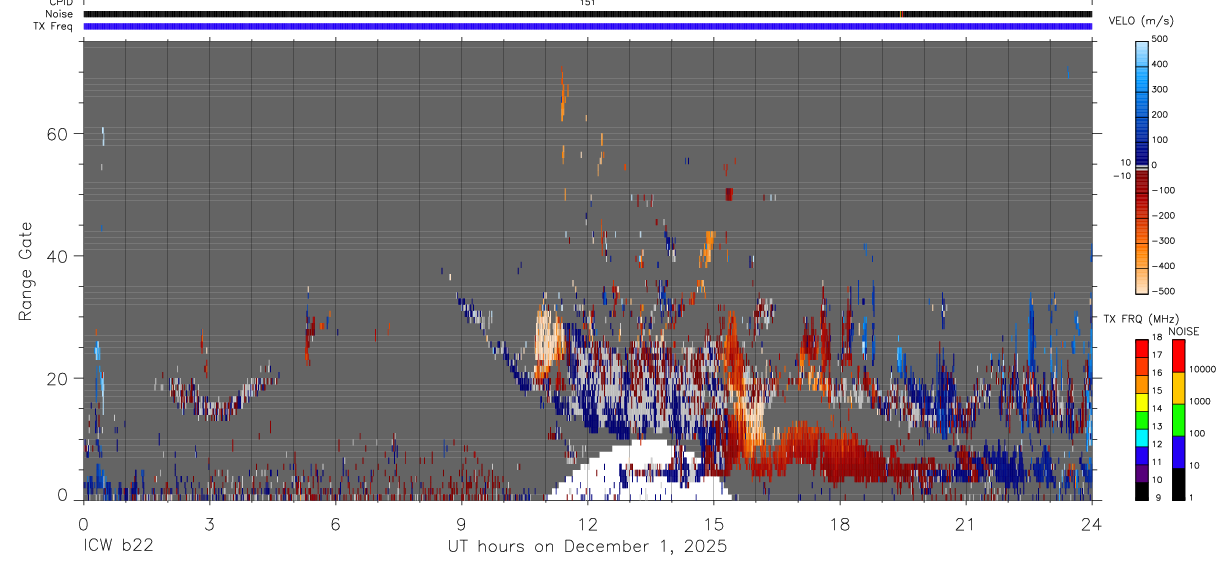1228x567 pixels.
Task: Click the Noise strip label at top
Action: point(60,14)
